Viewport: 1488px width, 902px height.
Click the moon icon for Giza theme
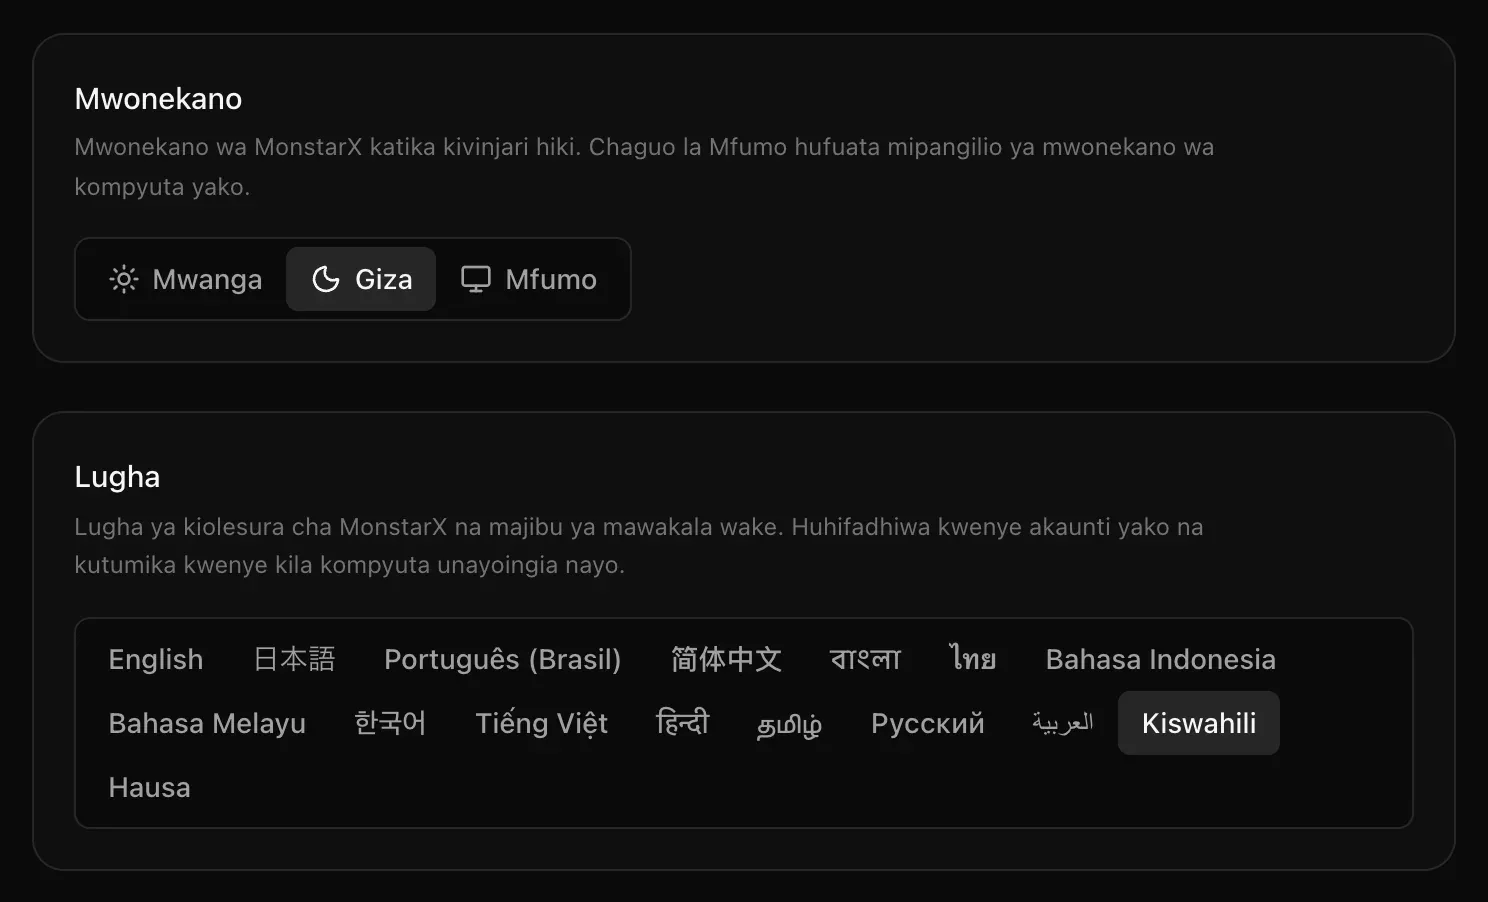tap(326, 279)
